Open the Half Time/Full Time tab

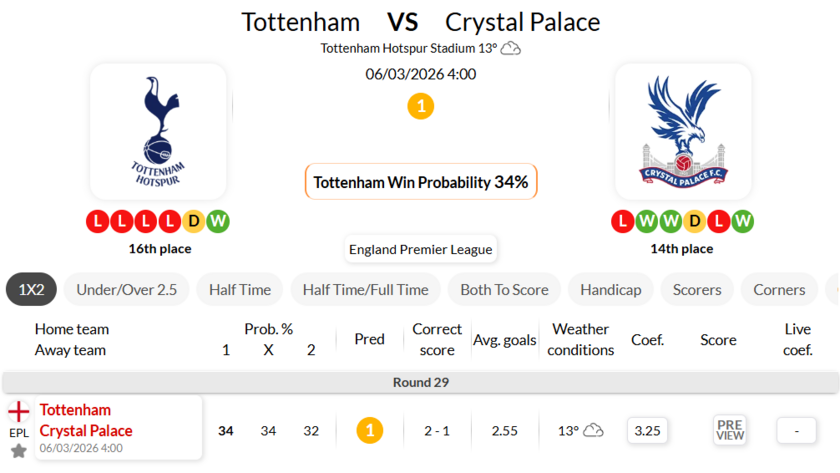pyautogui.click(x=365, y=289)
